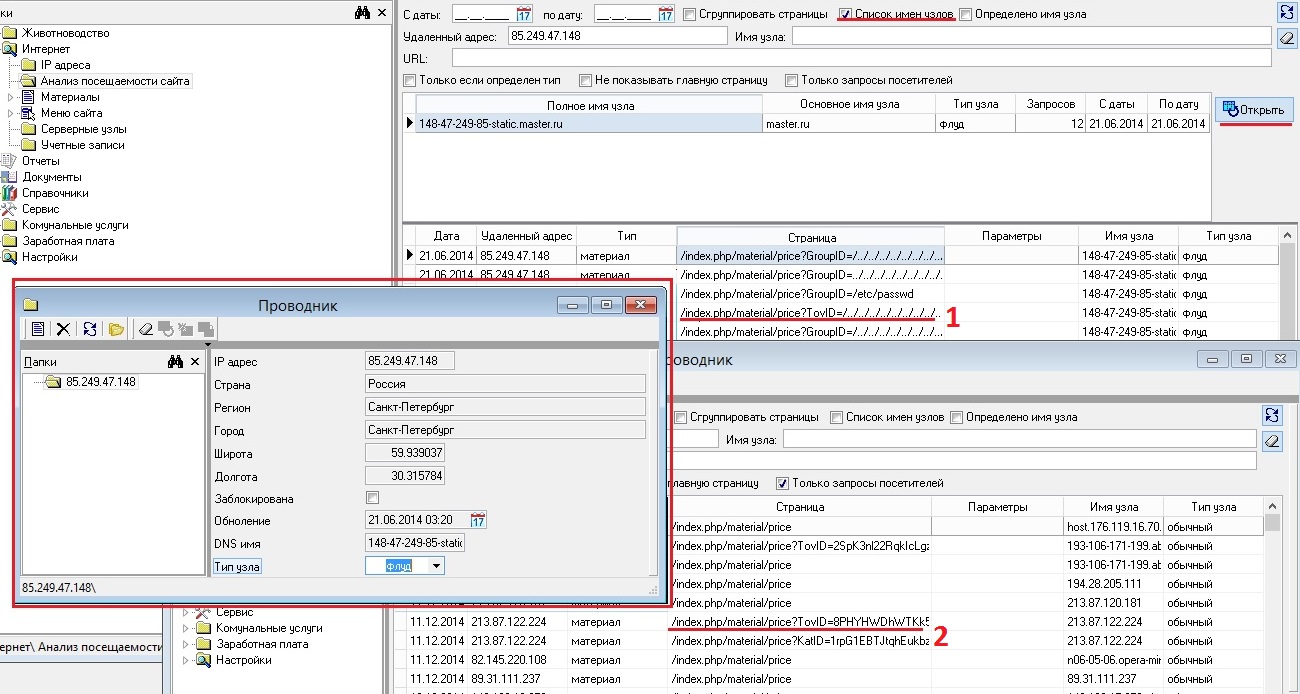This screenshot has height=694, width=1300.
Task: Uncheck the checked 'Только запросы посетителей' in lower window
Action: click(x=783, y=483)
